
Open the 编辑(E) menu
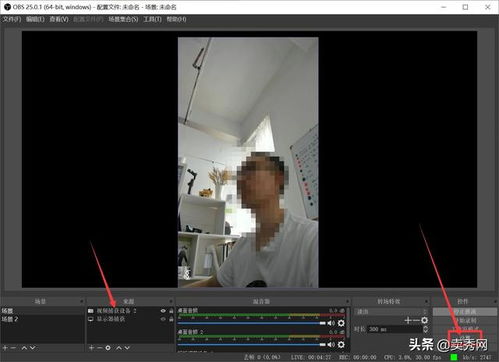click(x=35, y=19)
